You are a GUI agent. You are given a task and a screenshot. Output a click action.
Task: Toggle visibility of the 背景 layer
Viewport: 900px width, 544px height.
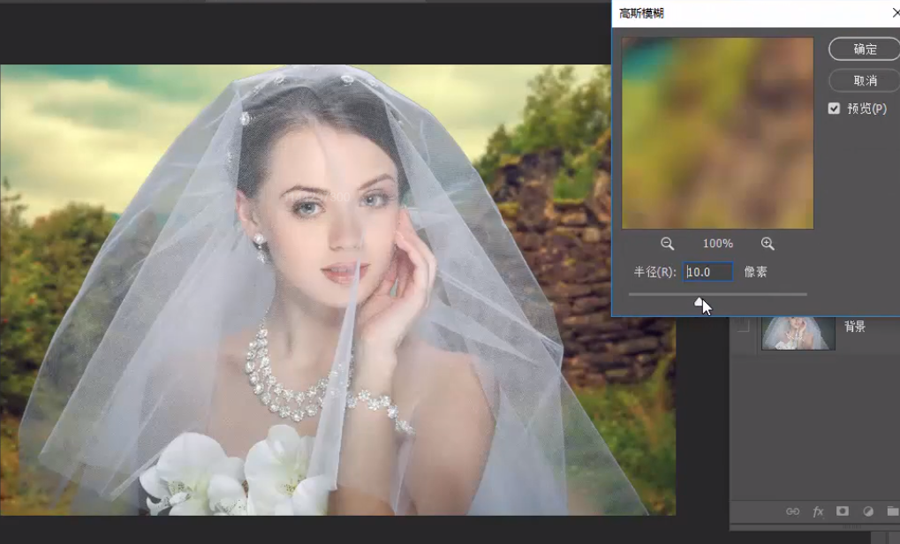tap(741, 331)
